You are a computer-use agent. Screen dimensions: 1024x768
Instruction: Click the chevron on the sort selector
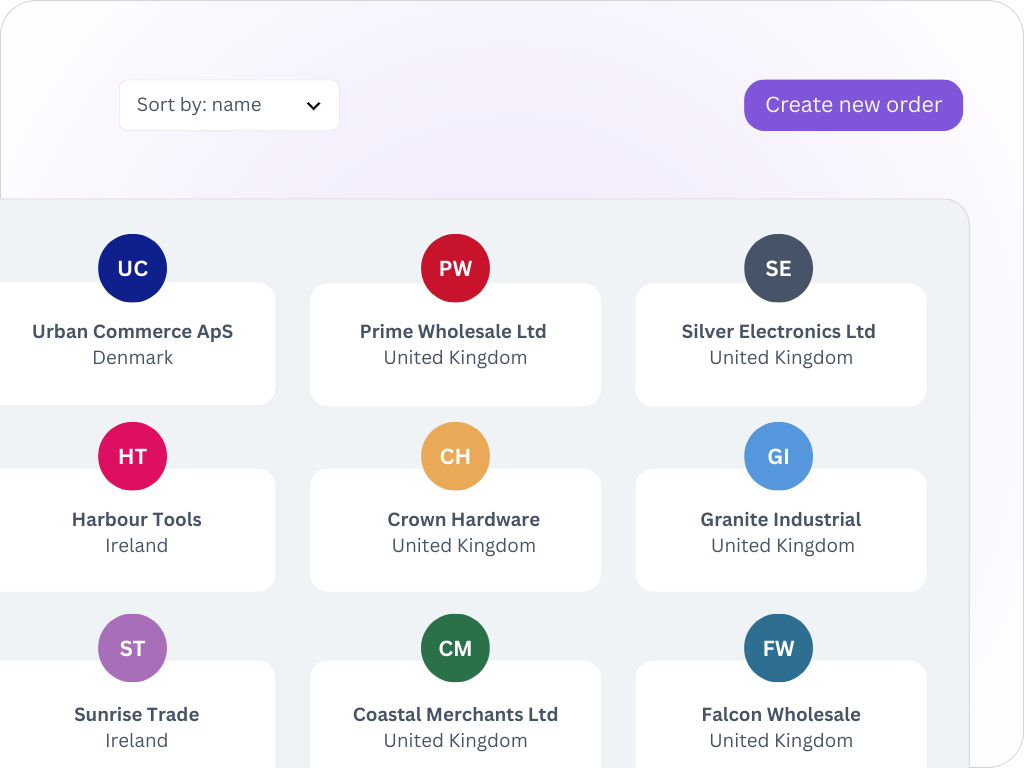point(312,105)
